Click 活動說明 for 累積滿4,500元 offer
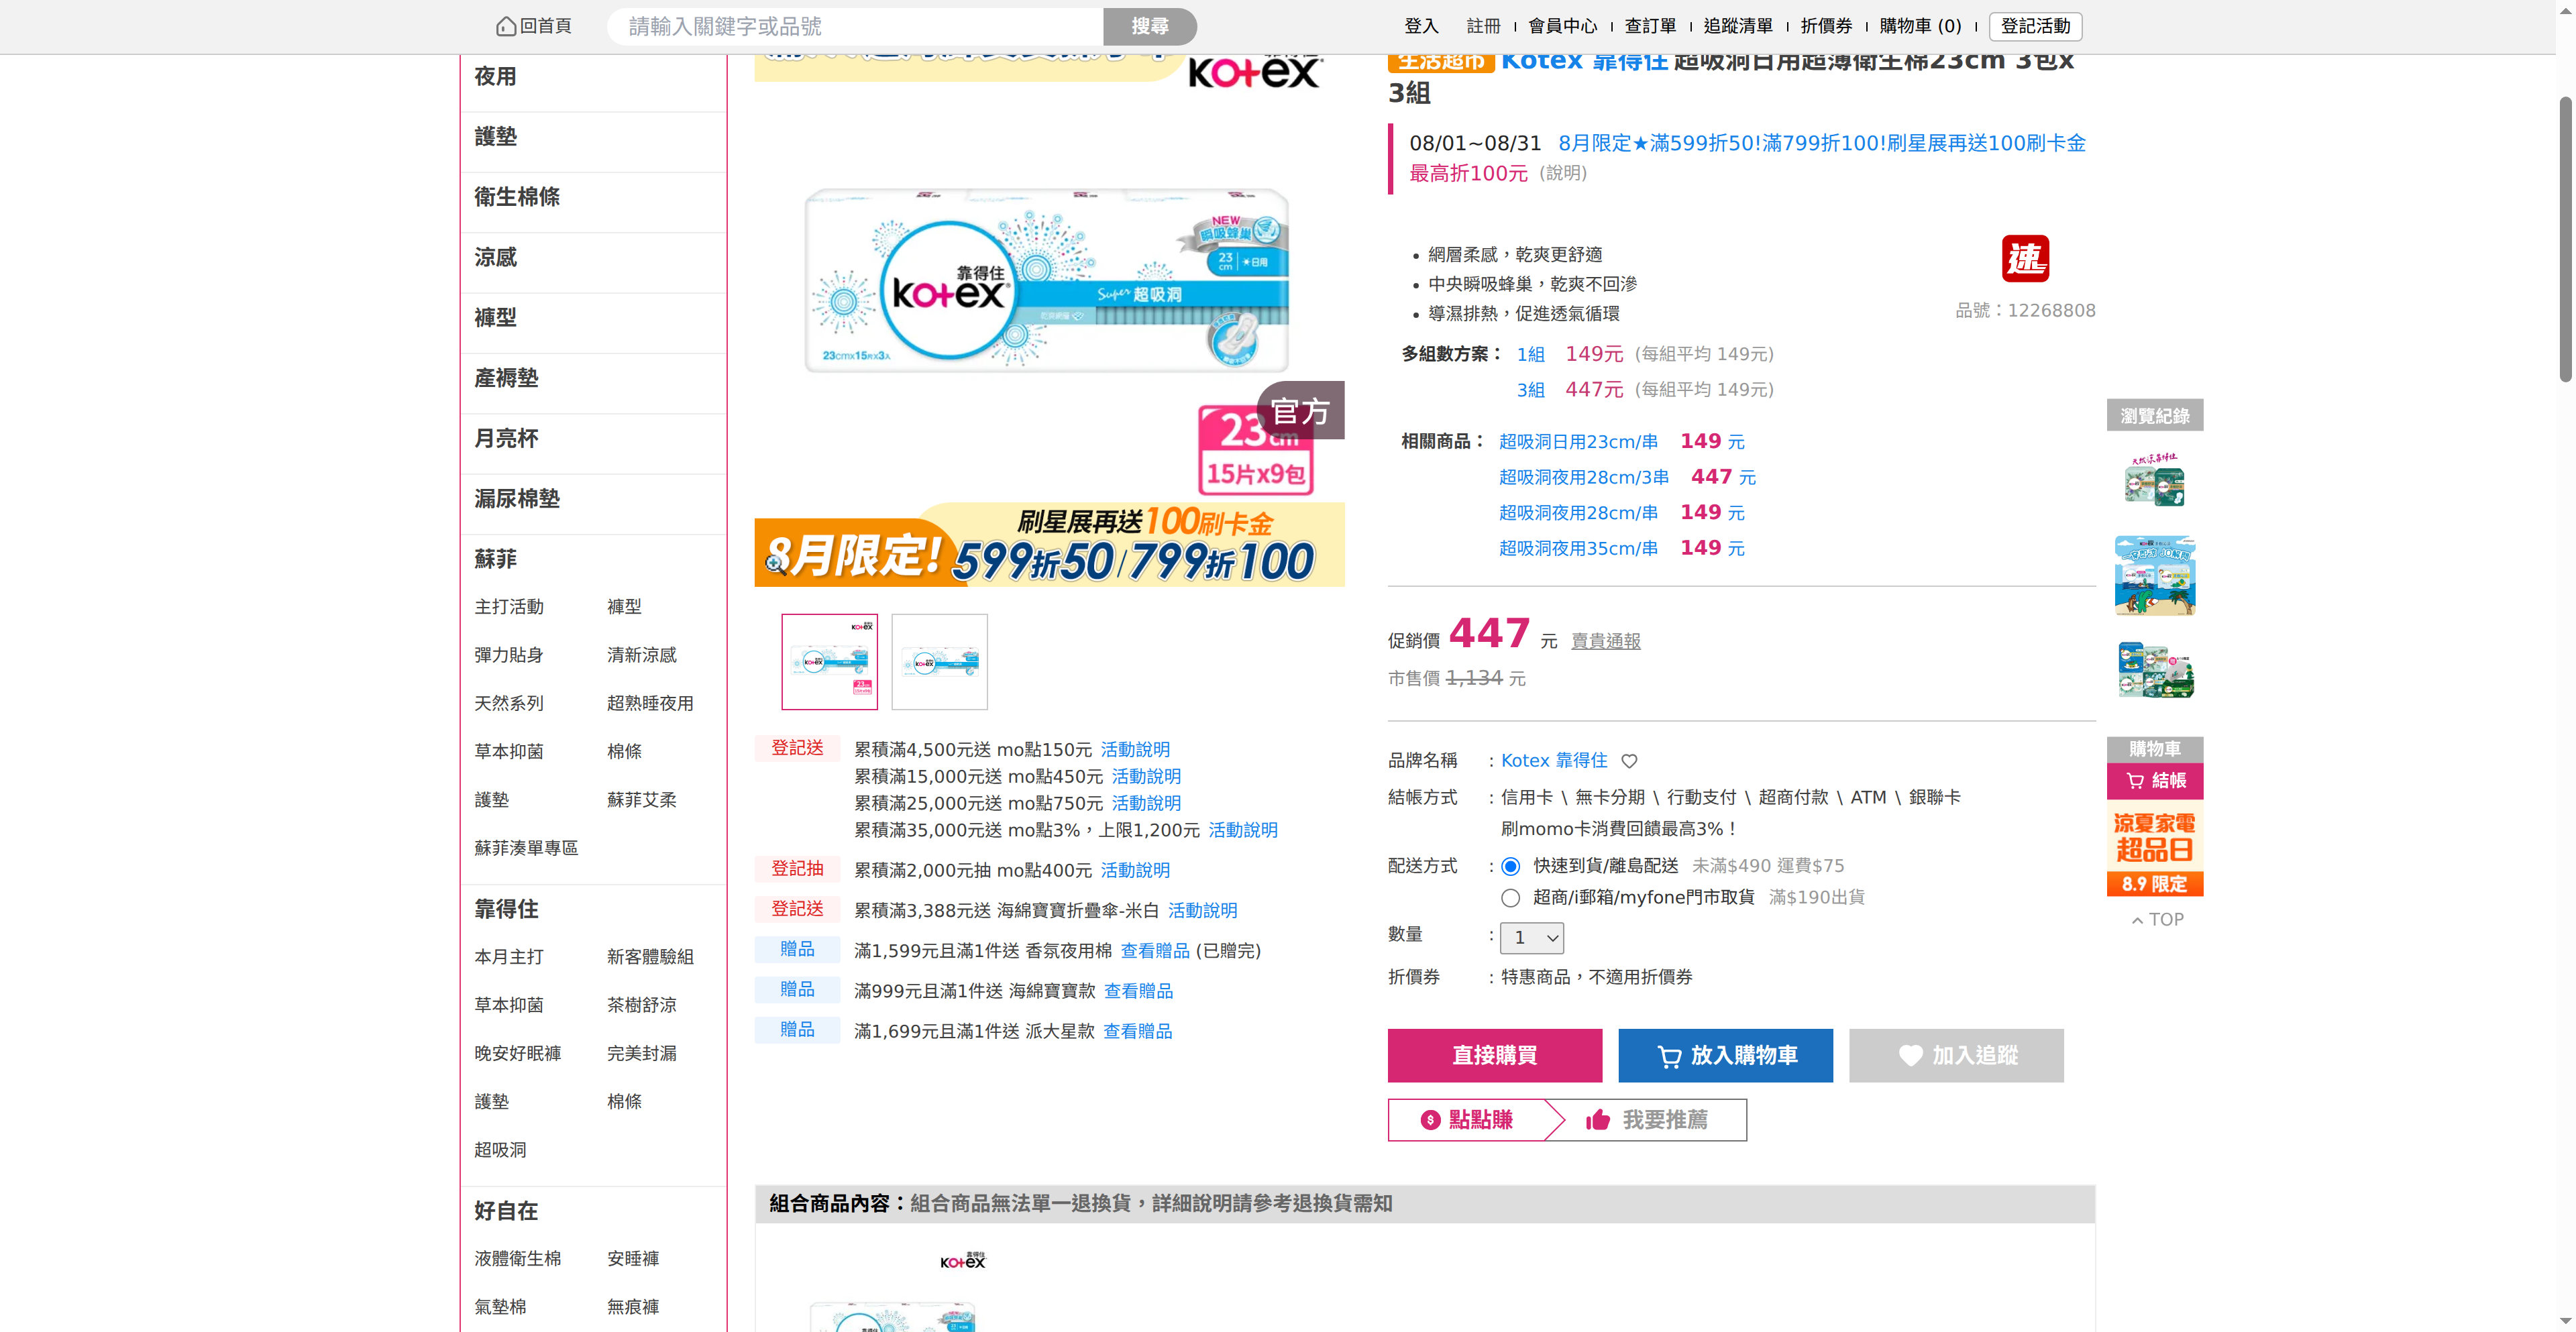The image size is (2576, 1332). coord(1135,750)
